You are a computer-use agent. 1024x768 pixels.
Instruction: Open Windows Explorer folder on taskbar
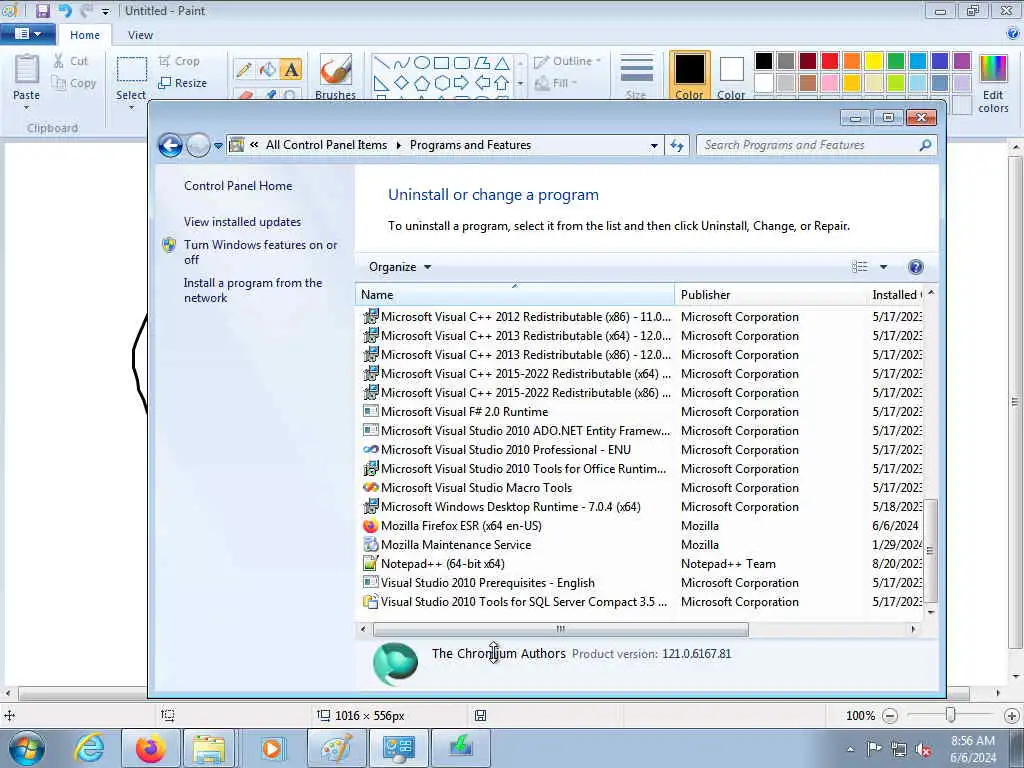pyautogui.click(x=209, y=748)
